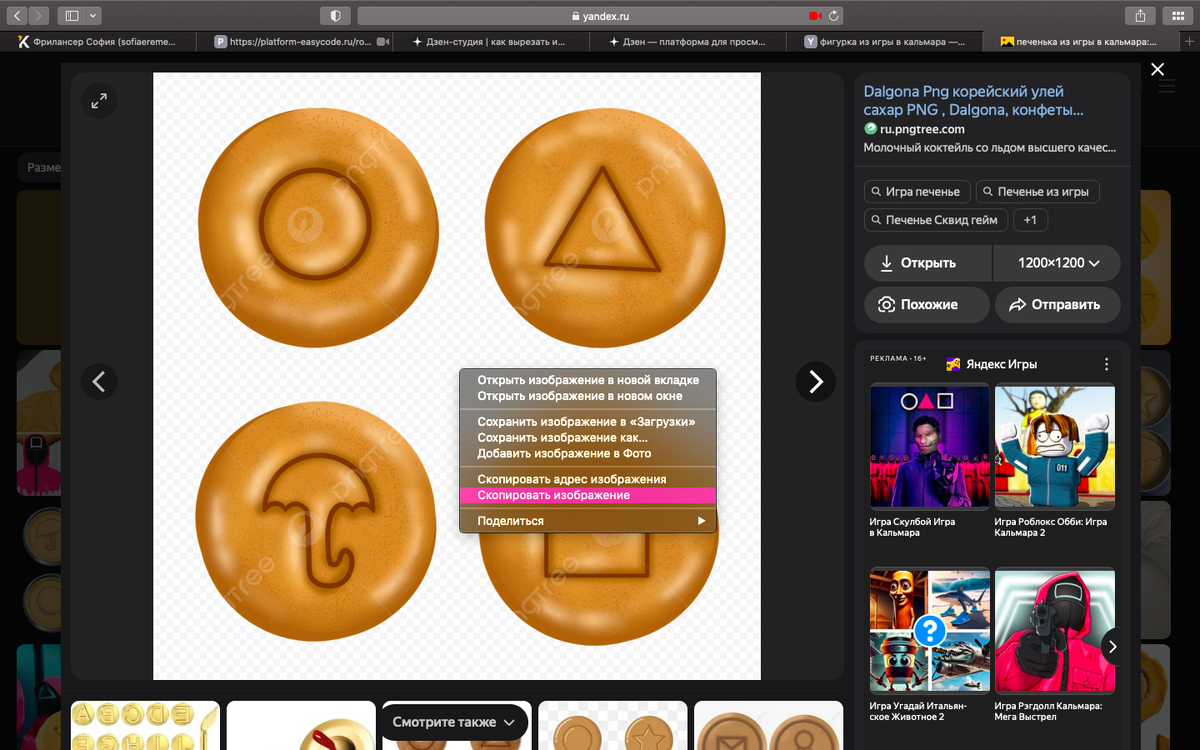Click Игра Скулбой Игра в Кальмара caption
The height and width of the screenshot is (750, 1200).
(x=912, y=527)
